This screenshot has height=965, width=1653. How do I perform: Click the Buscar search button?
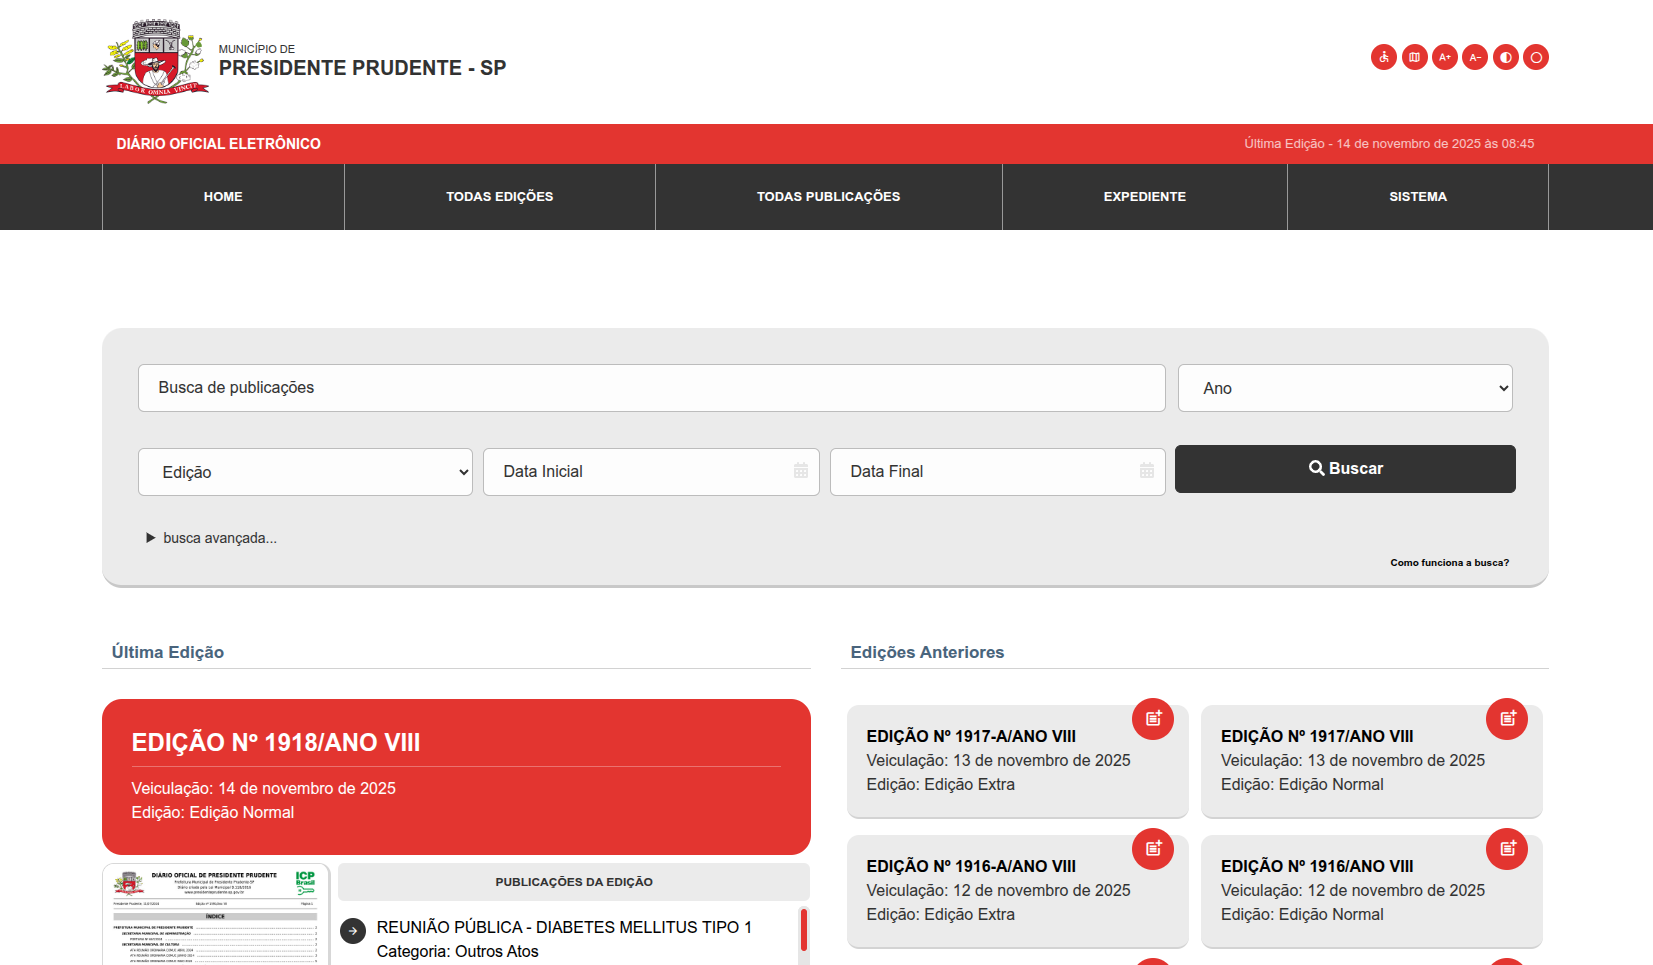point(1345,469)
